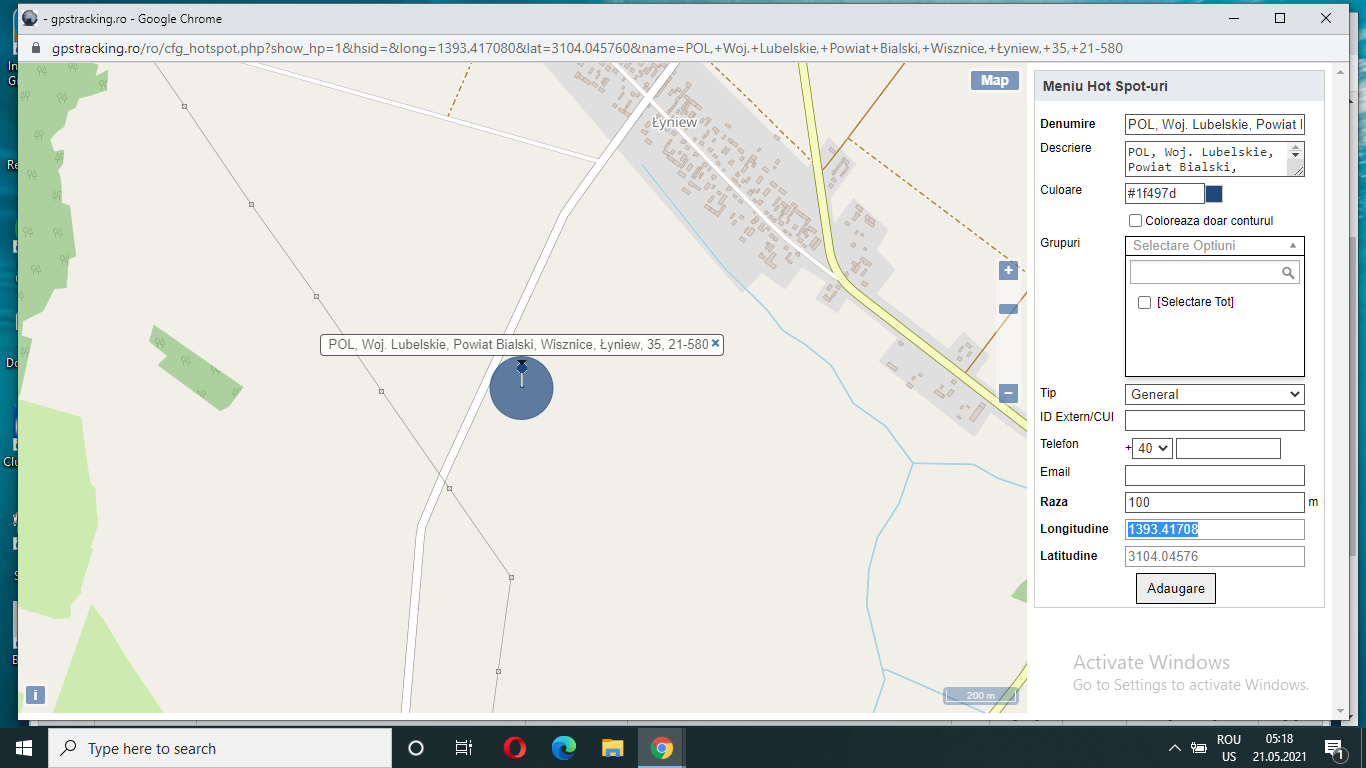
Task: Close the address popup label on map
Action: 715,344
